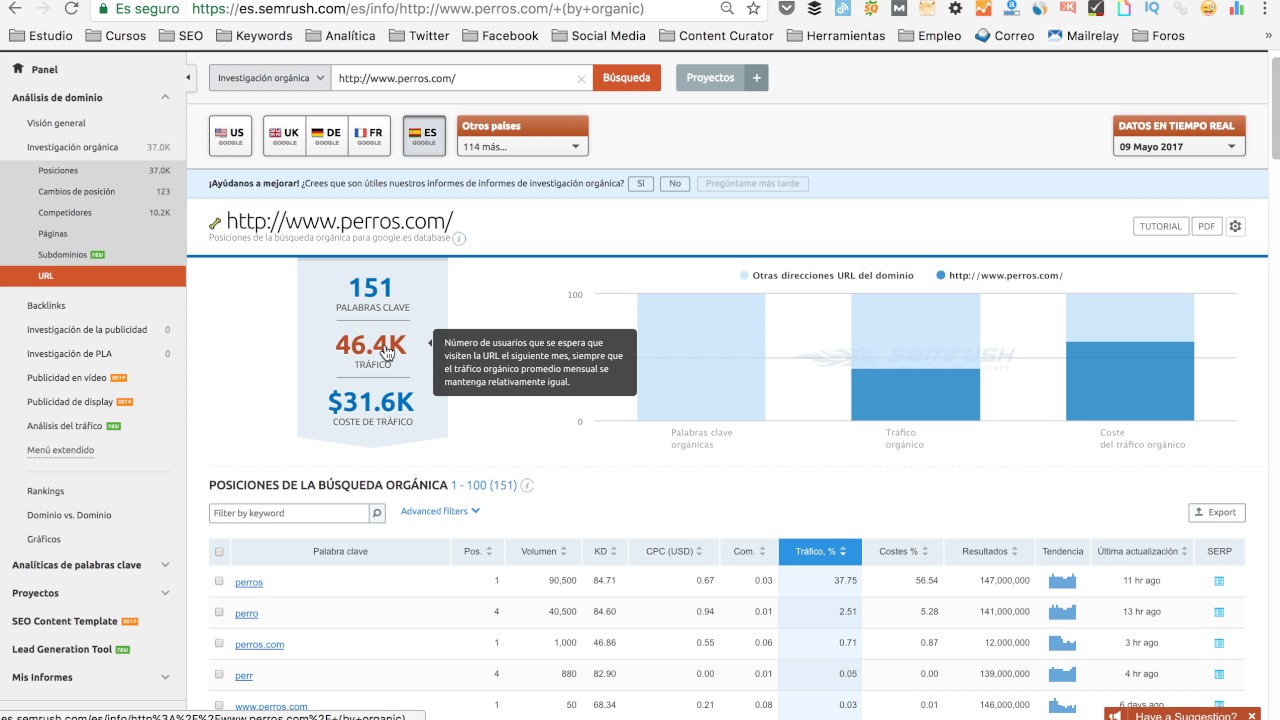
Task: Check the perr keyword row checkbox
Action: 219,674
